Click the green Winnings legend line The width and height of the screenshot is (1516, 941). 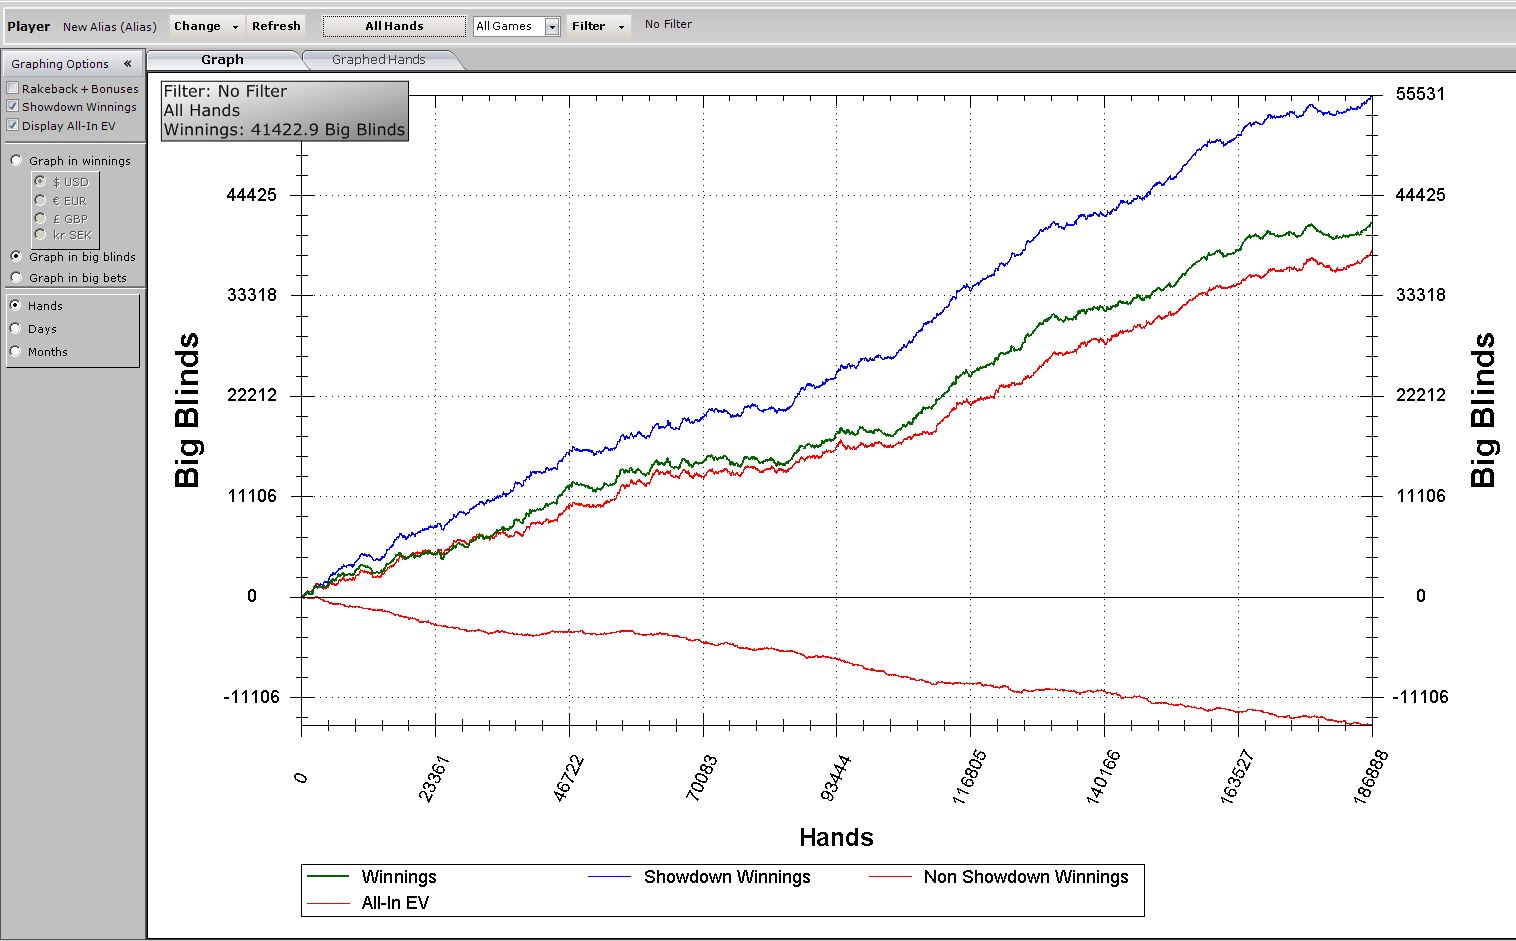(328, 877)
